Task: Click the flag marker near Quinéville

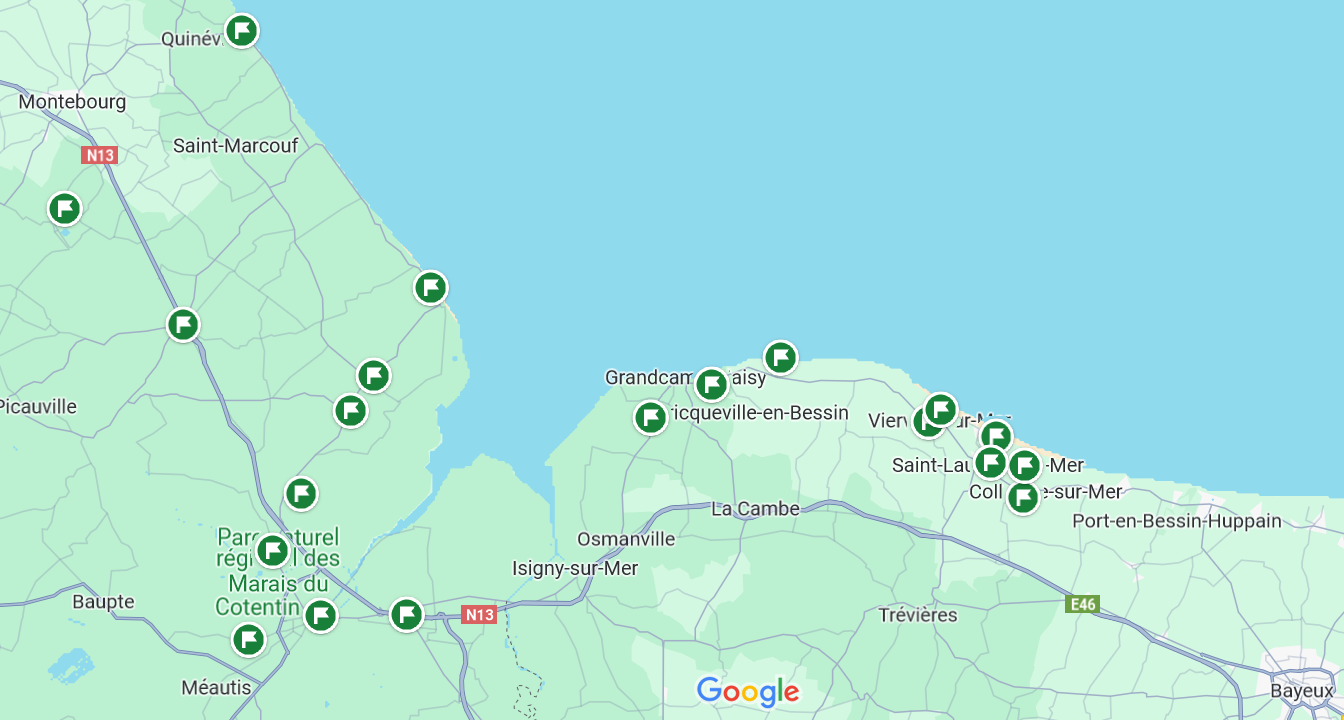Action: [241, 31]
